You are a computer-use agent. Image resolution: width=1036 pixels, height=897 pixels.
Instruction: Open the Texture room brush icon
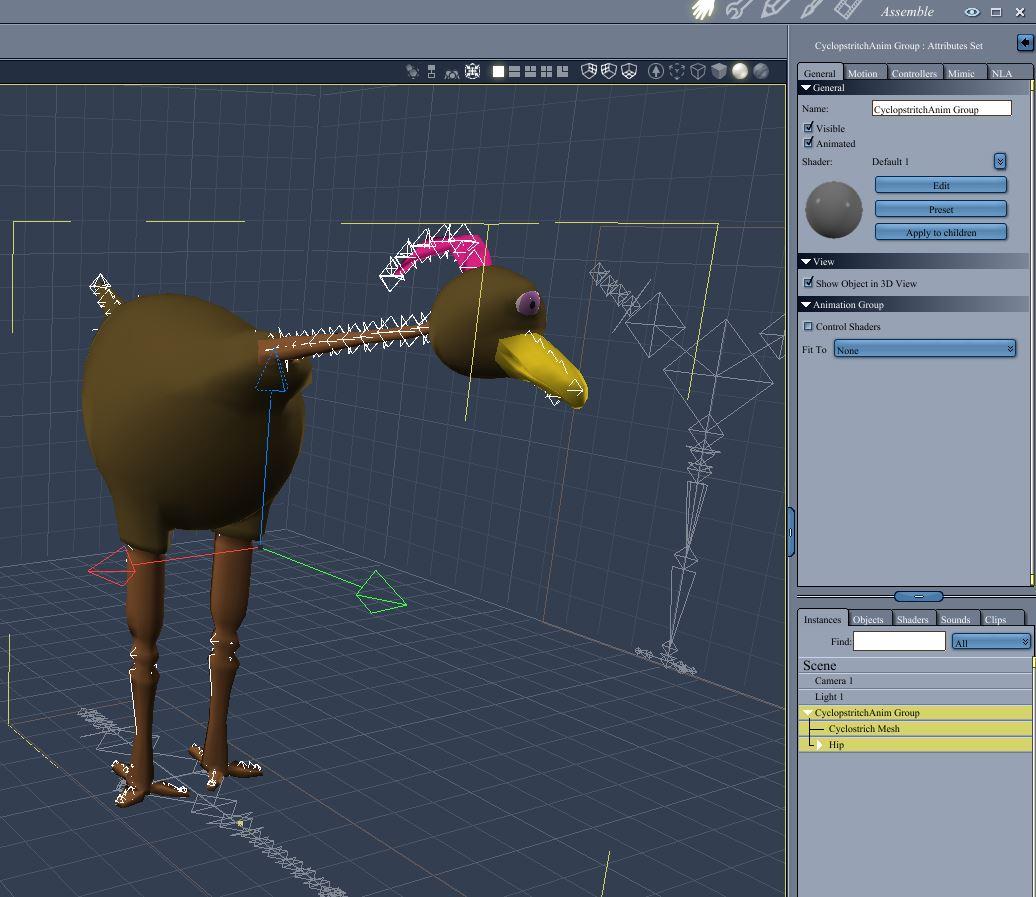[x=812, y=9]
